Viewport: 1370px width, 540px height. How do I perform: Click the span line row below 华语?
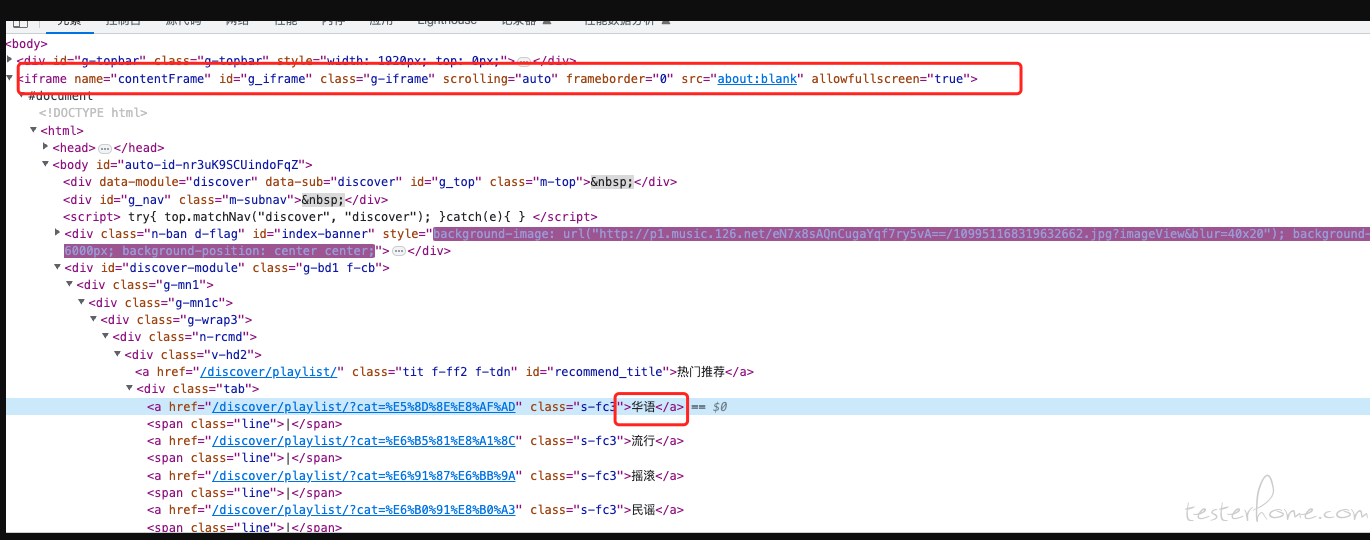point(245,424)
